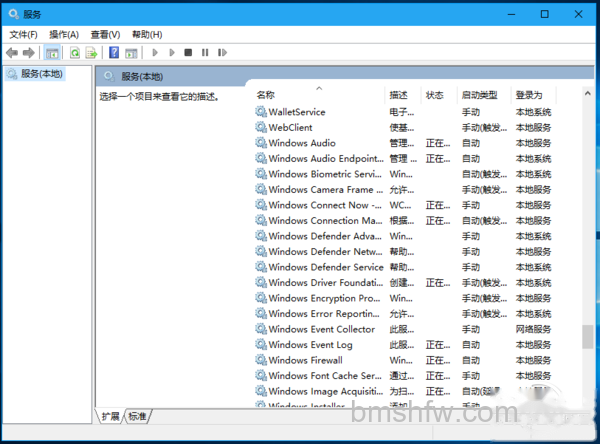The image size is (600, 444).
Task: Open the 操作(A) menu
Action: [64, 35]
